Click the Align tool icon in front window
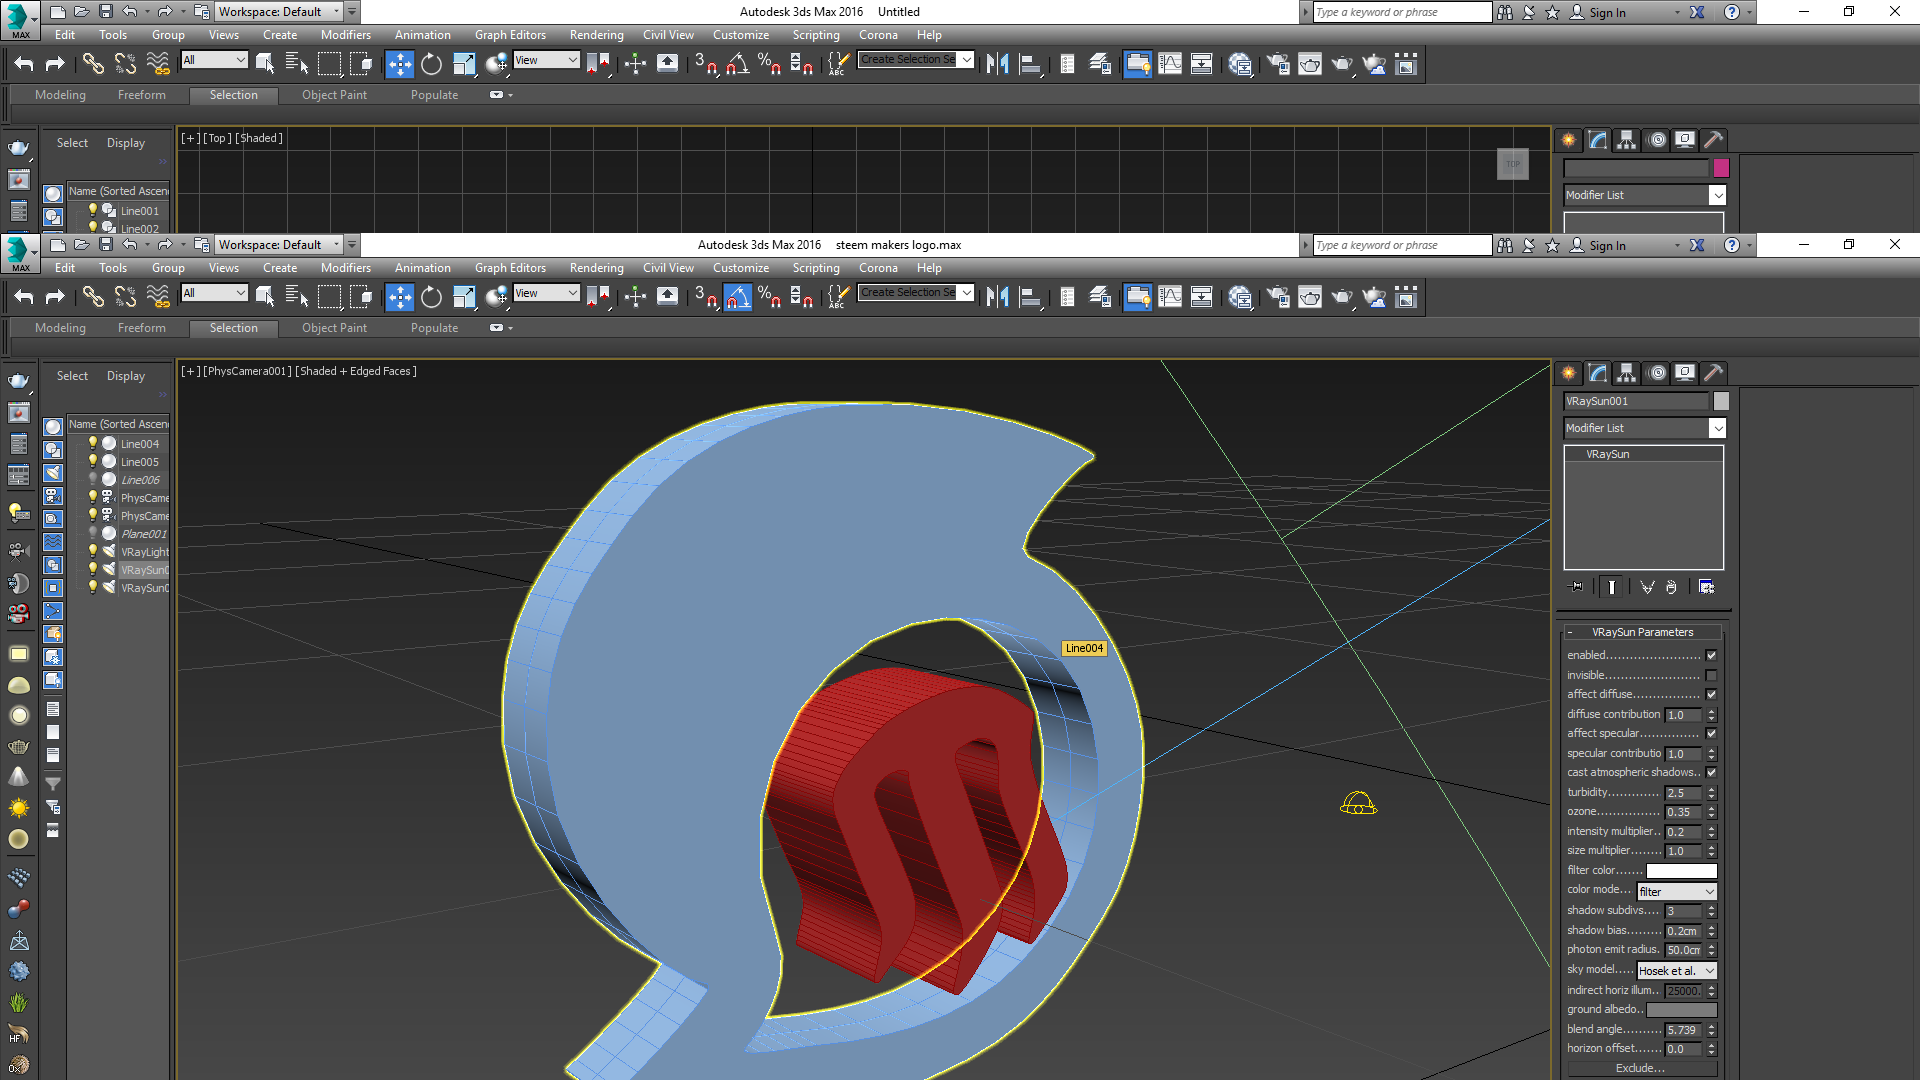This screenshot has width=1920, height=1080. 1030,297
